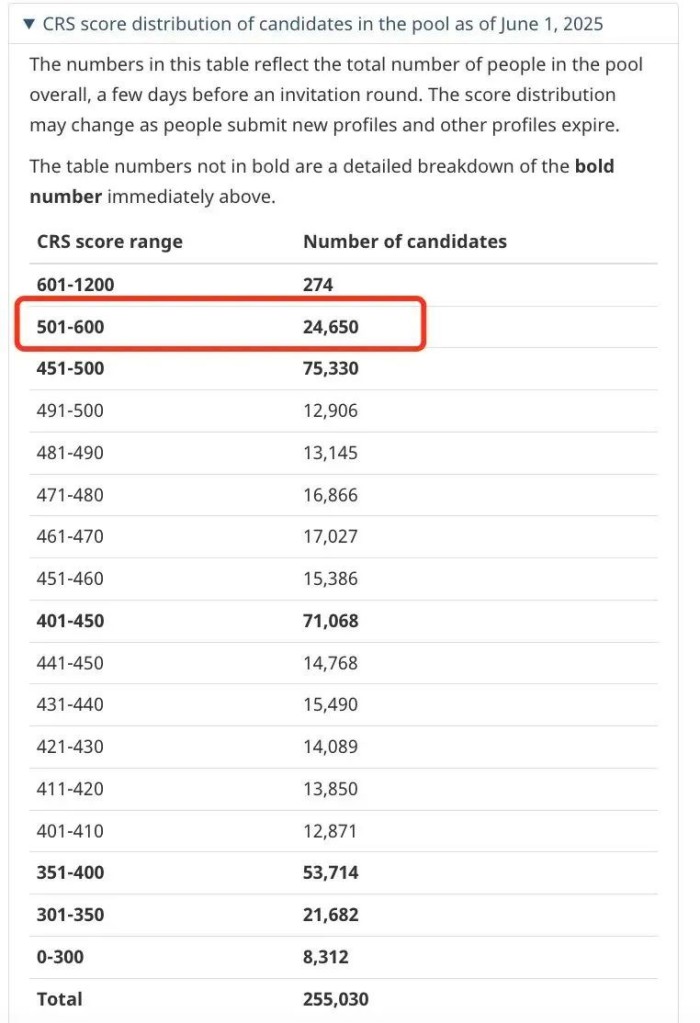Screen dimensions: 700x1023
Task: Select the 351-400 score range cell
Action: pyautogui.click(x=71, y=872)
